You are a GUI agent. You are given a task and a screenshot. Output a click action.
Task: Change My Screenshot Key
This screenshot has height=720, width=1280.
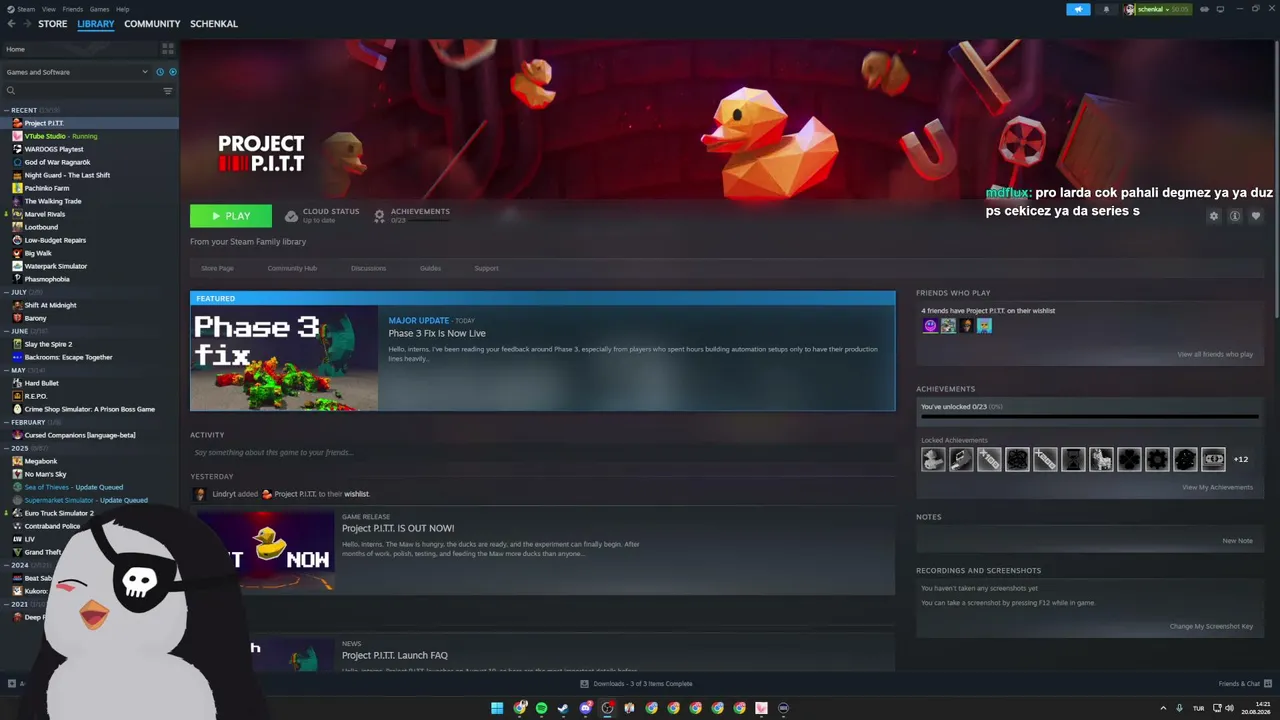coord(1211,626)
